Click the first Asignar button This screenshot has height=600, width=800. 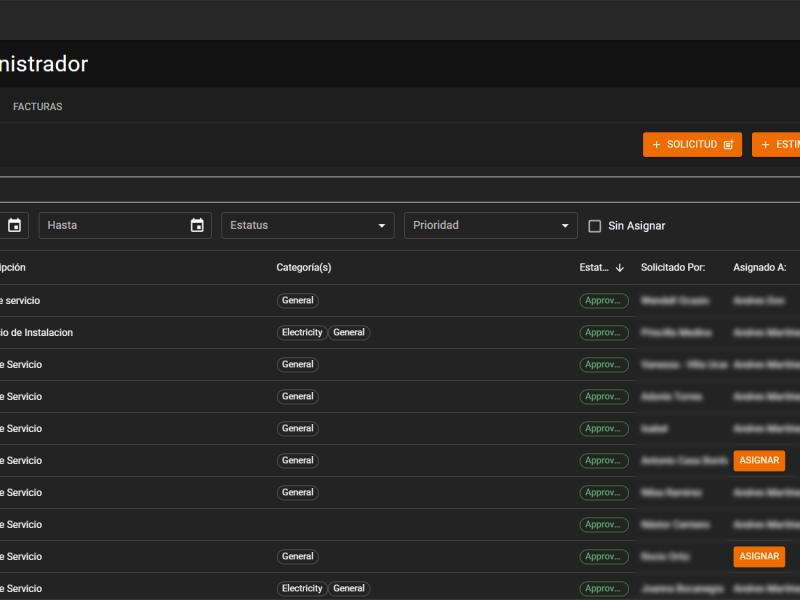tap(759, 461)
